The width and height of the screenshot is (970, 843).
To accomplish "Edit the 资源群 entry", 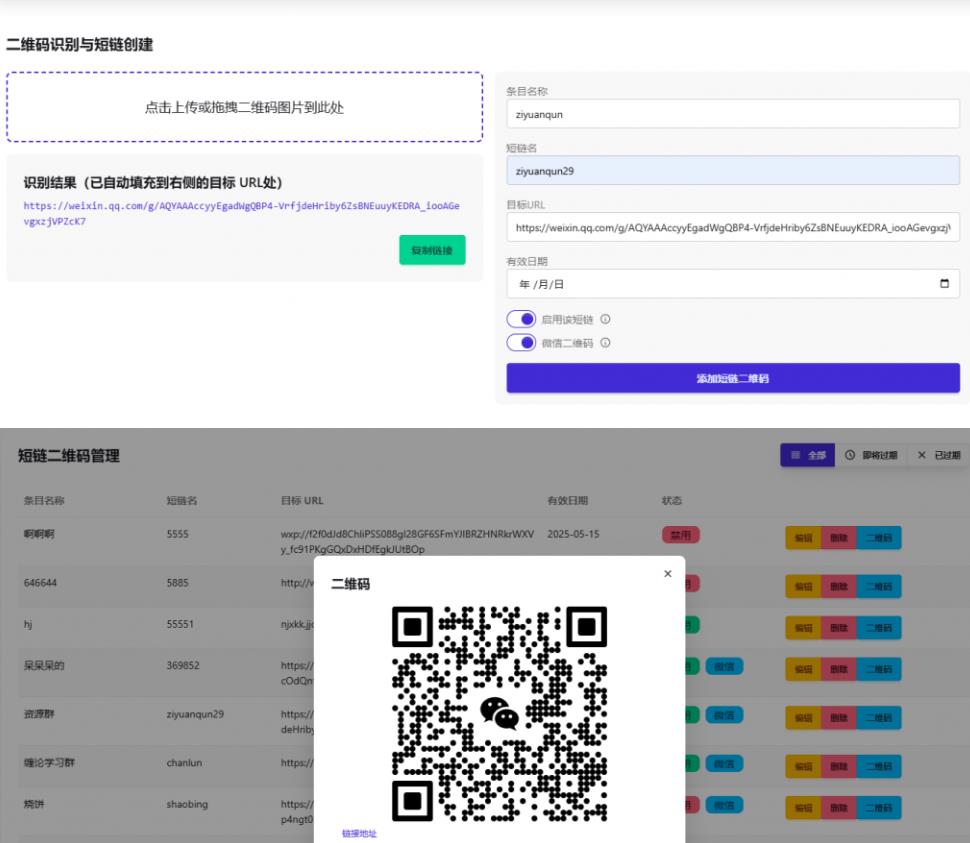I will (x=803, y=717).
